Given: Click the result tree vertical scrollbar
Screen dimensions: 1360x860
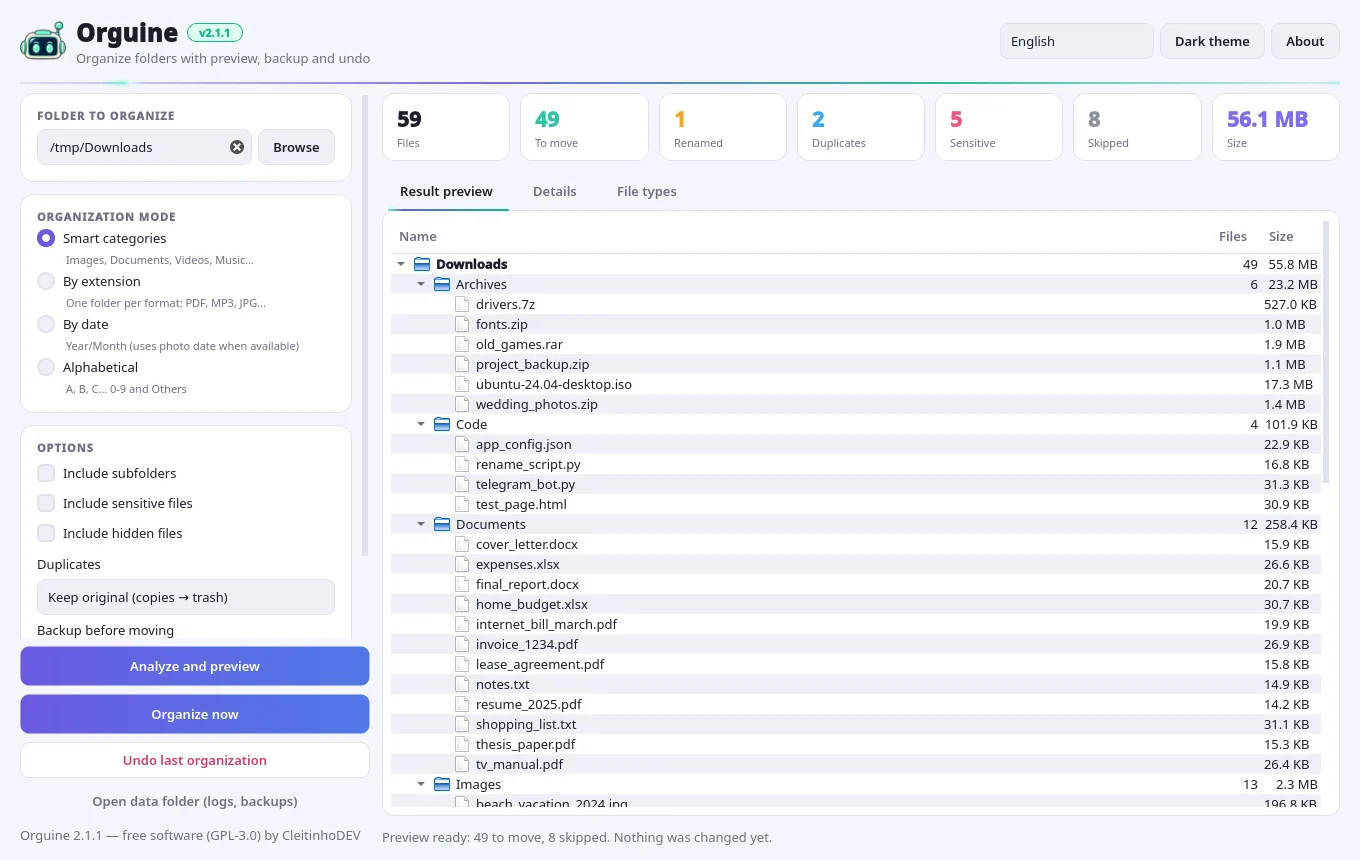Looking at the screenshot, I should click(x=1326, y=352).
